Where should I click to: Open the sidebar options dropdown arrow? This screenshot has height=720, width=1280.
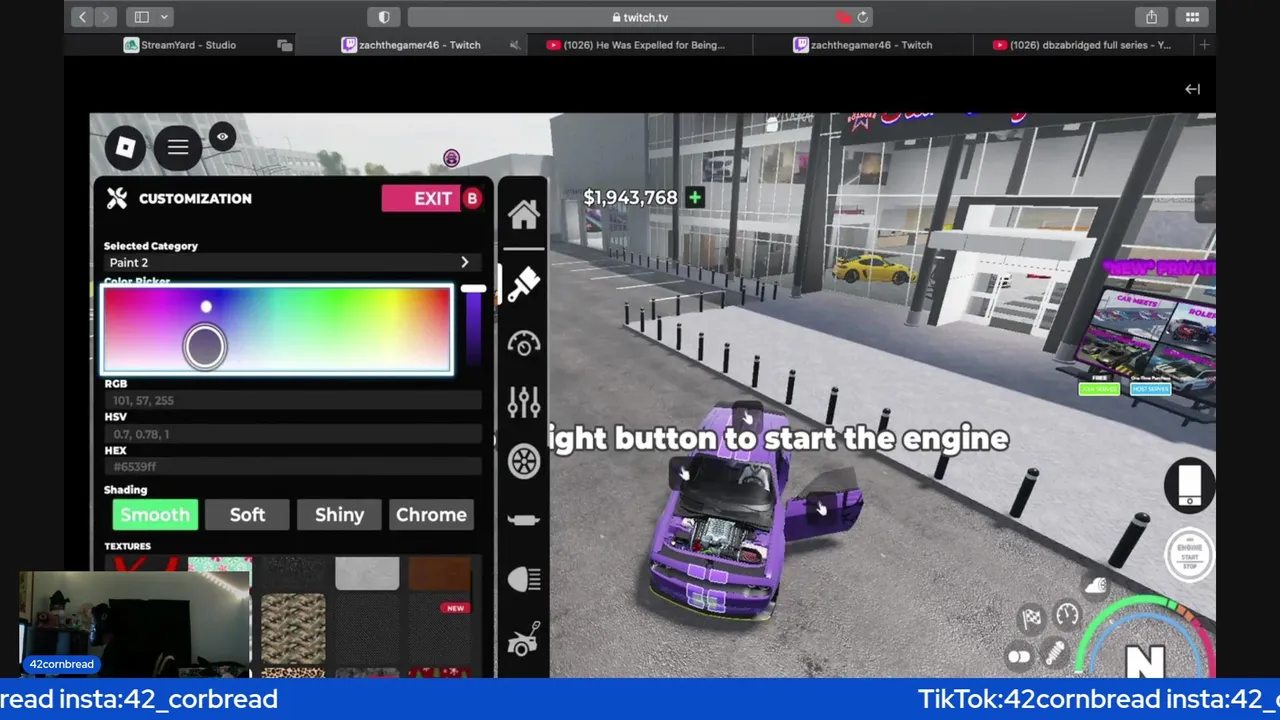tap(165, 17)
